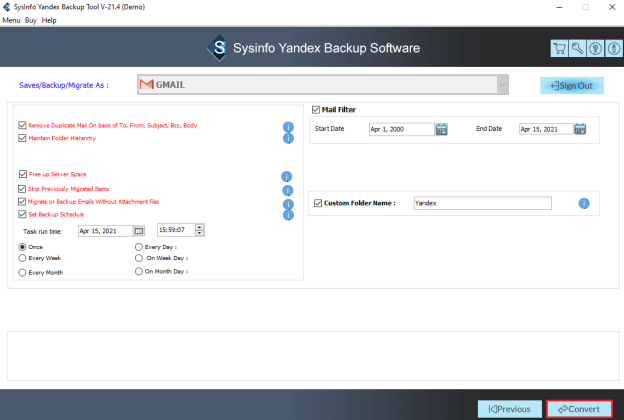Click the Sign Out button

click(x=572, y=86)
